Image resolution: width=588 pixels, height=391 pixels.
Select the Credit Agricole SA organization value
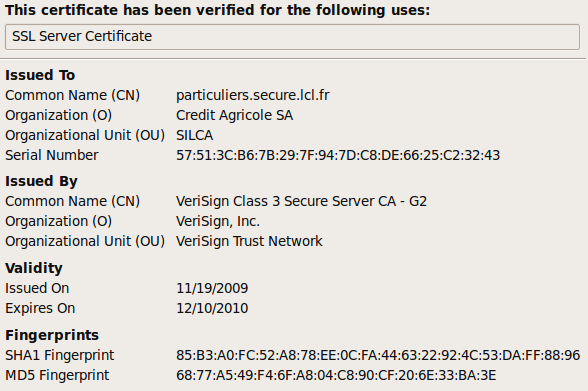(x=234, y=115)
